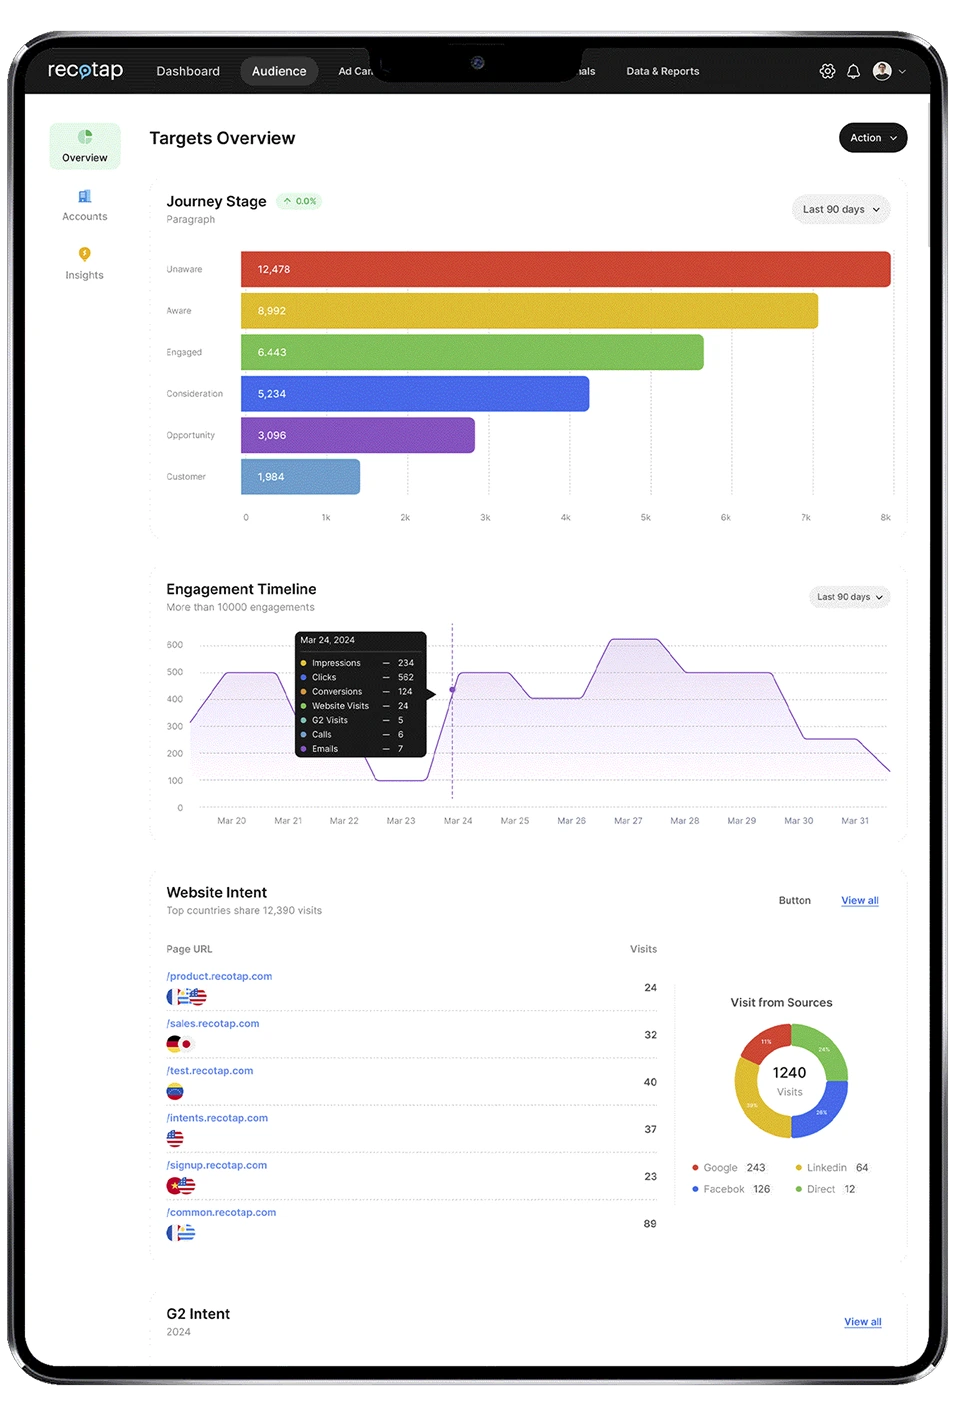Open the /sales.recotap.com page link

tap(213, 1024)
